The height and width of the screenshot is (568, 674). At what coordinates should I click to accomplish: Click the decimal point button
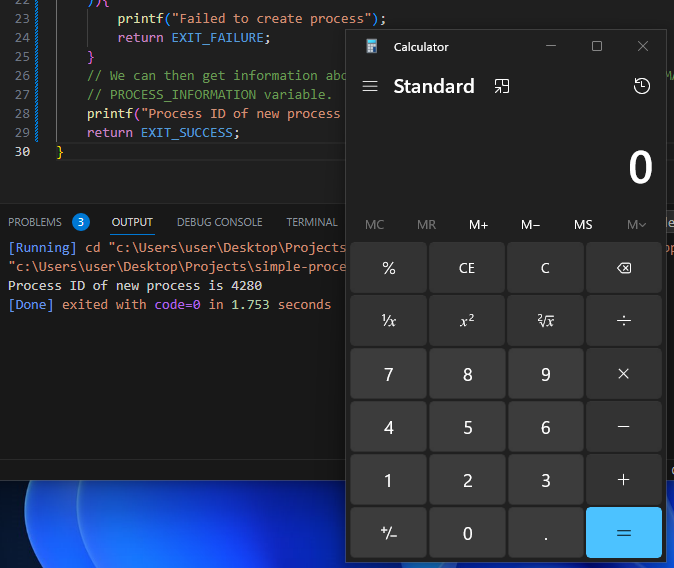click(x=545, y=533)
